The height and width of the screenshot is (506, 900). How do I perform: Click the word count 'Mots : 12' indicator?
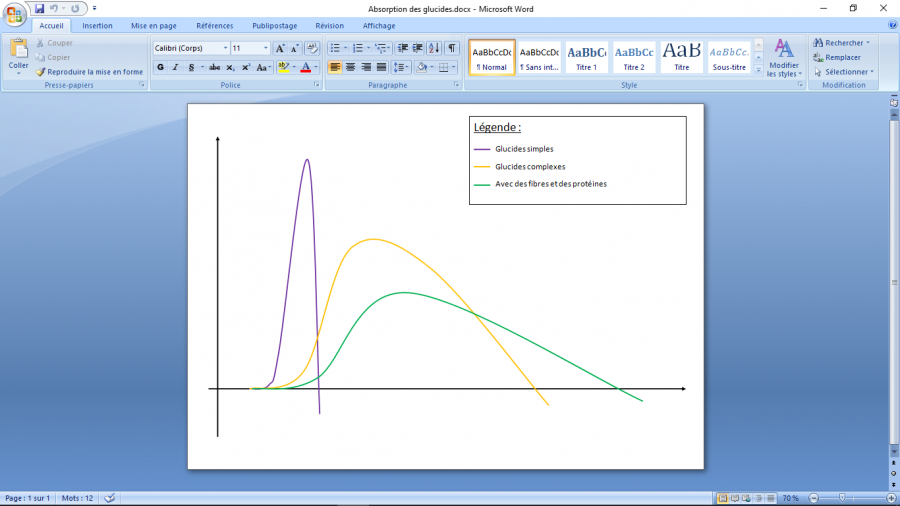click(x=77, y=498)
